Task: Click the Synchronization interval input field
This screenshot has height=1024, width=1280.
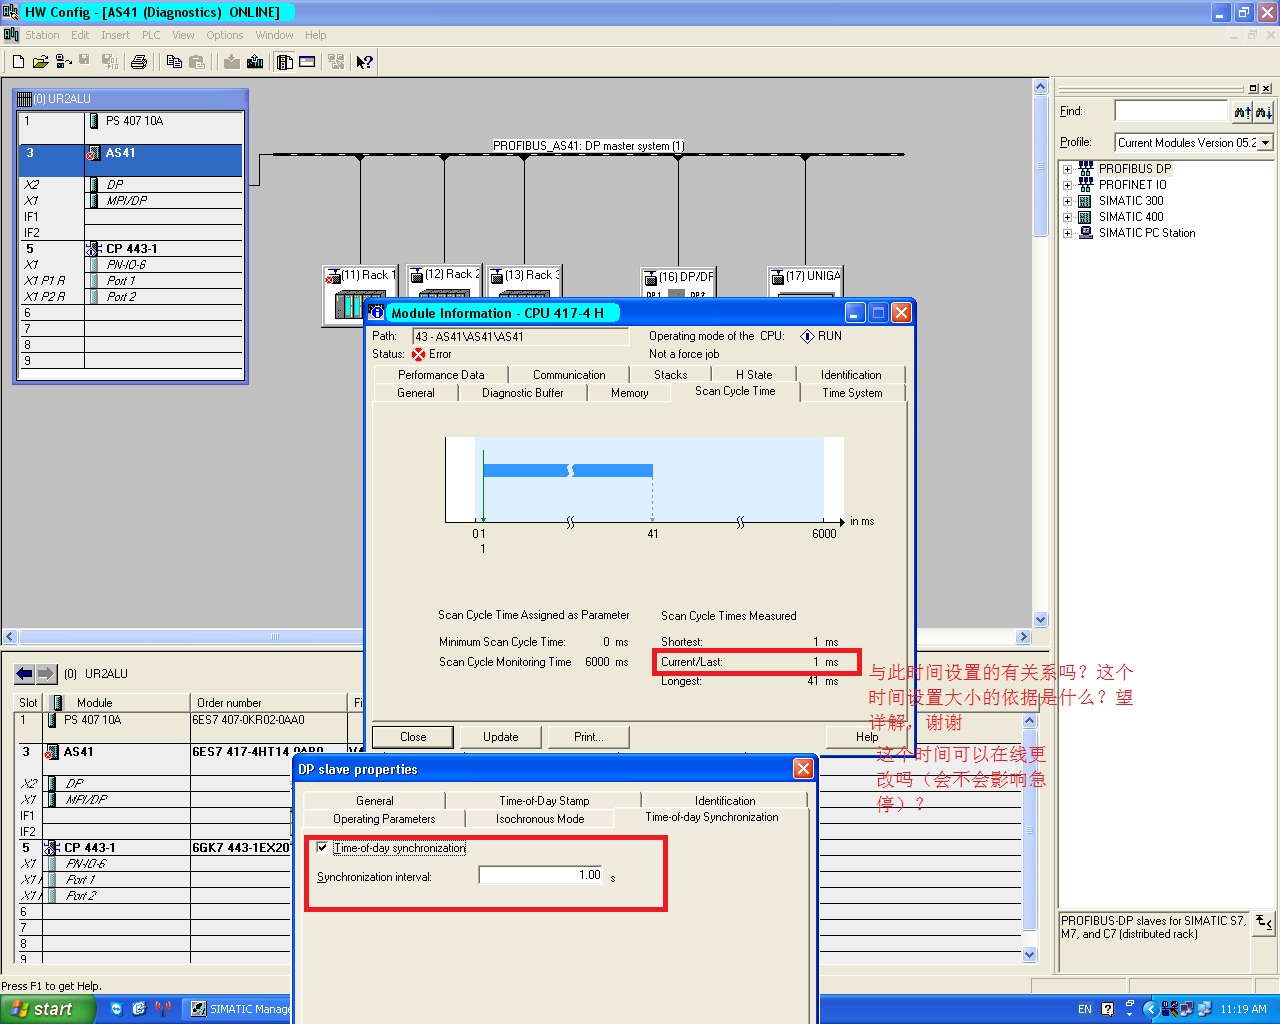Action: (541, 875)
